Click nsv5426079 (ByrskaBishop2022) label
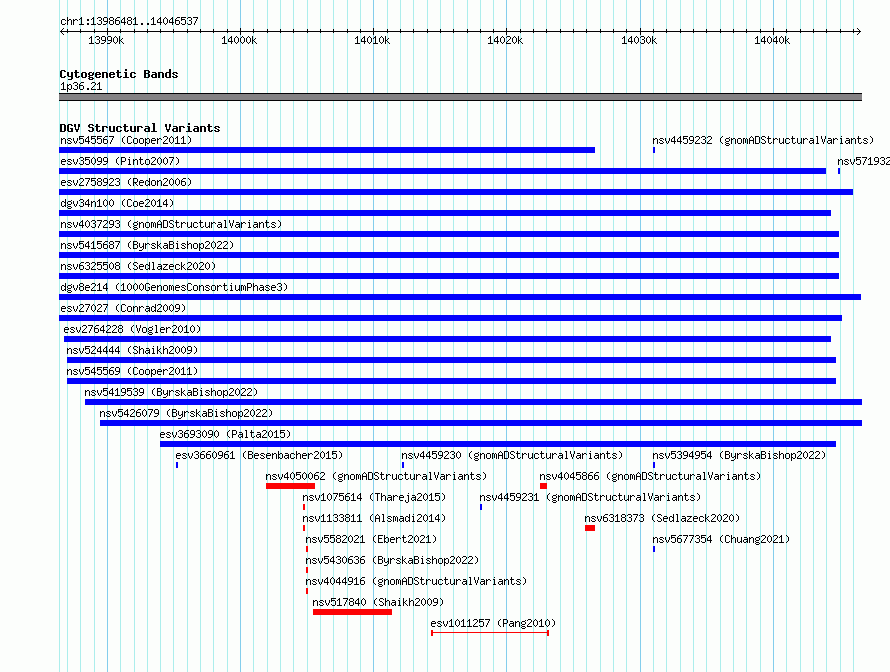Viewport: 890px width, 672px height. 186,413
